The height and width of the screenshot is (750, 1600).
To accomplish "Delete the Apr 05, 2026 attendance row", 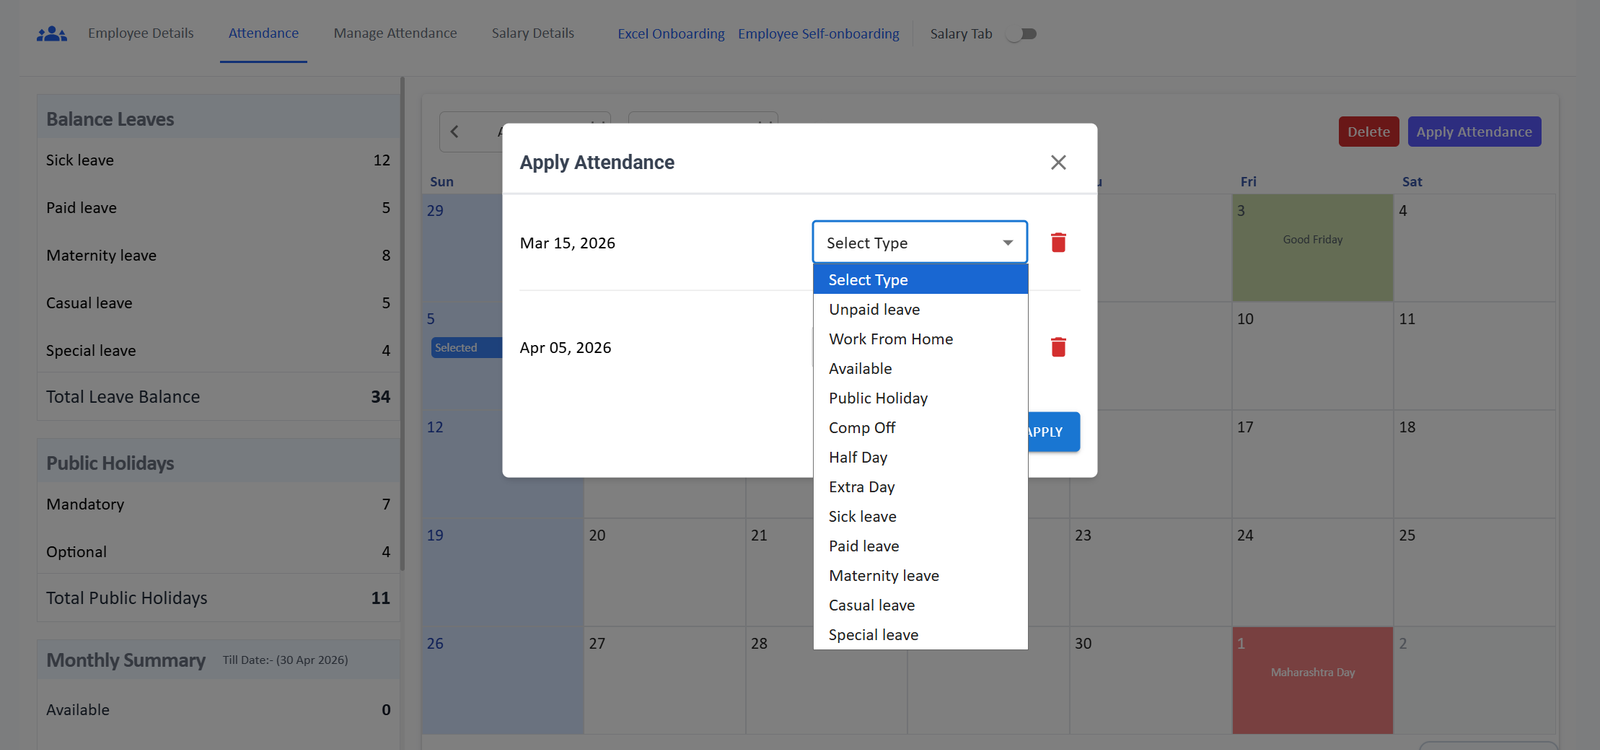I will 1058,347.
